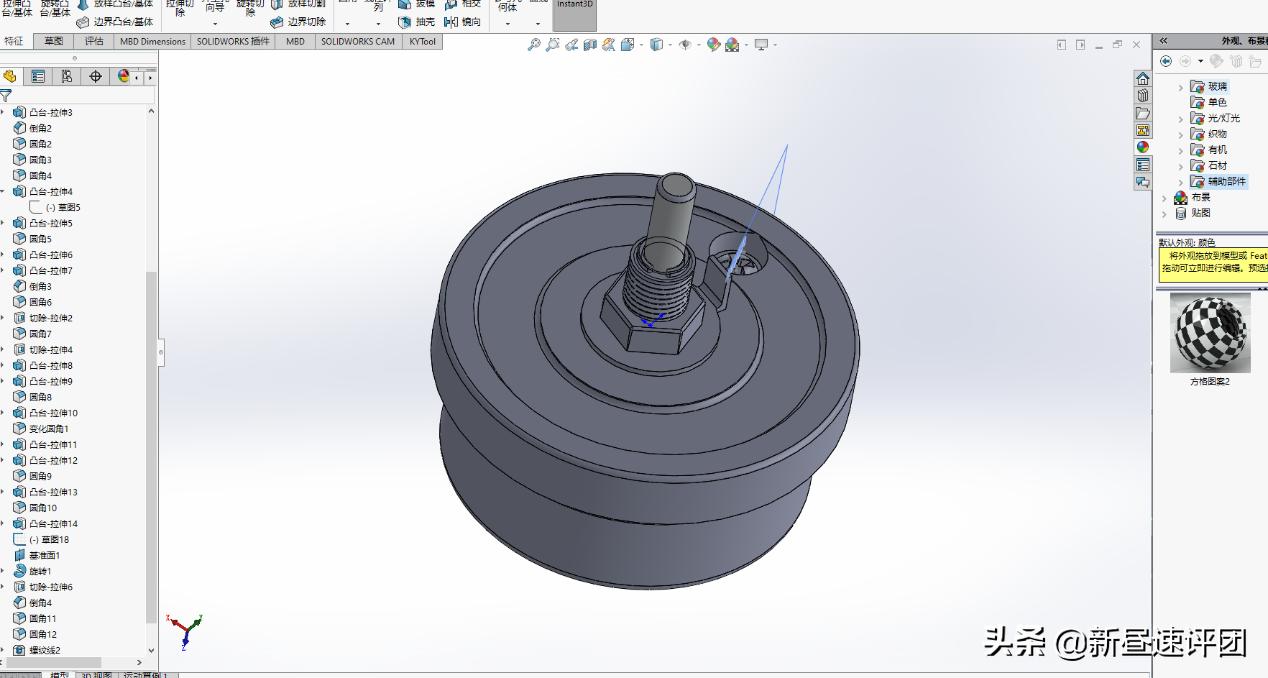Open the DimXpertManager crosshair tab
1268x678 pixels.
[x=96, y=76]
